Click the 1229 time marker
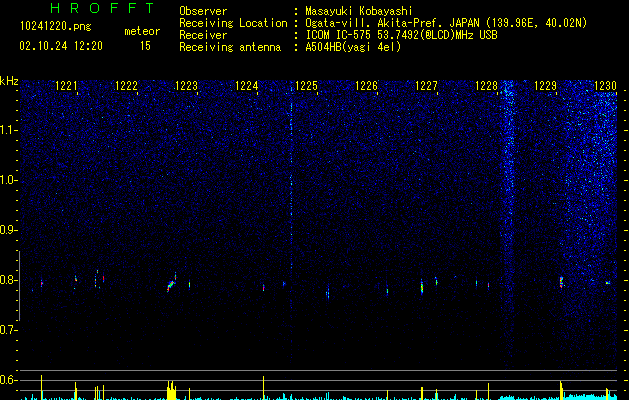The width and height of the screenshot is (629, 400). (546, 85)
